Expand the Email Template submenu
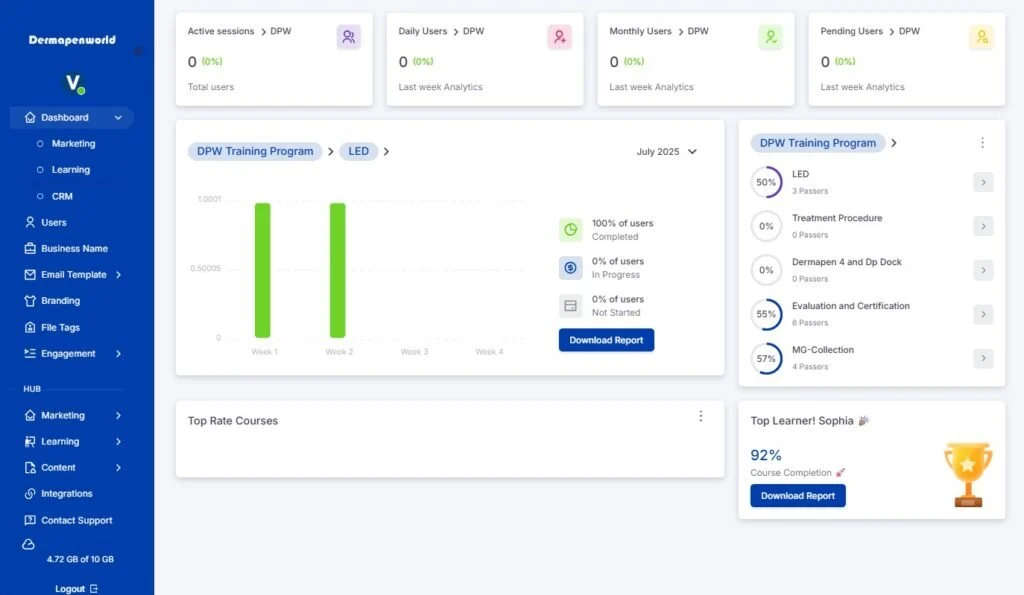This screenshot has width=1024, height=595. (118, 275)
